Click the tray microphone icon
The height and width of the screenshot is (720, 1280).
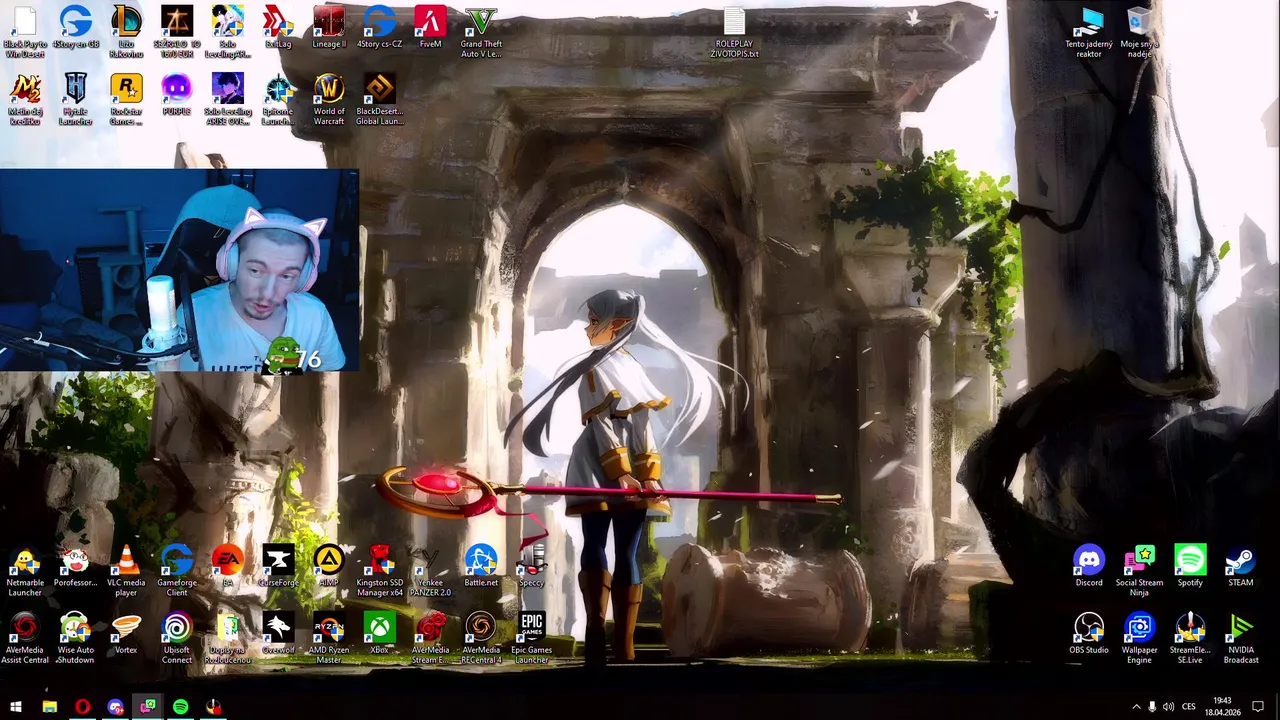1152,707
